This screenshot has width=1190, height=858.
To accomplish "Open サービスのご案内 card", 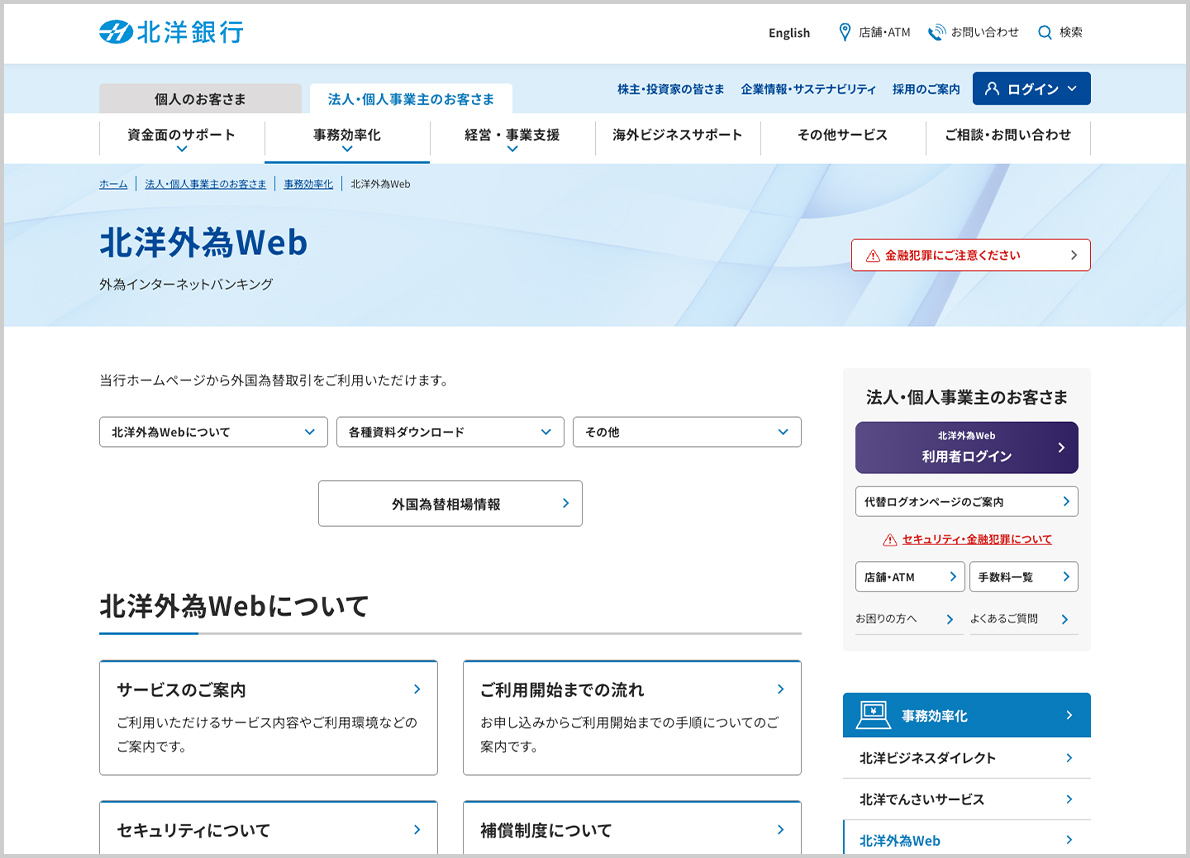I will pos(269,718).
